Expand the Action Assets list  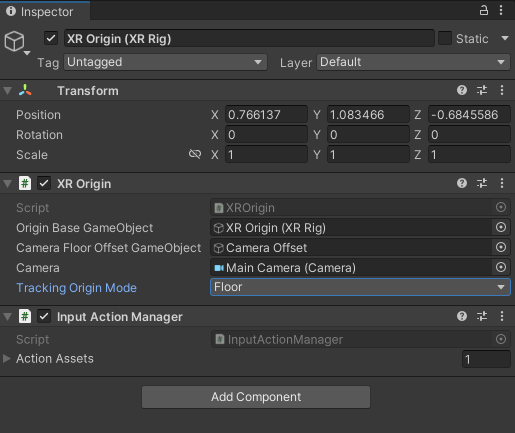pyautogui.click(x=7, y=359)
